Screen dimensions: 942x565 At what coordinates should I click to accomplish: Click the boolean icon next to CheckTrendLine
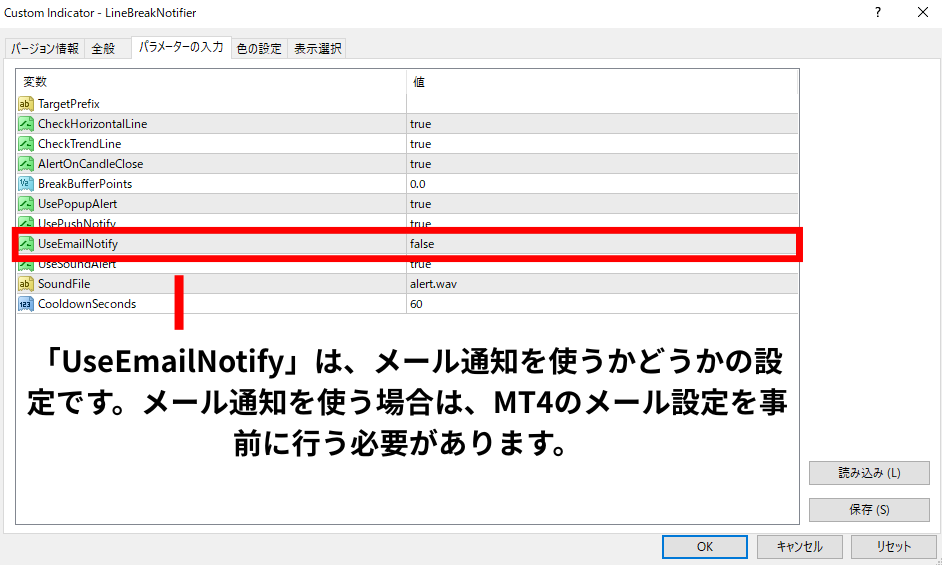tap(26, 144)
